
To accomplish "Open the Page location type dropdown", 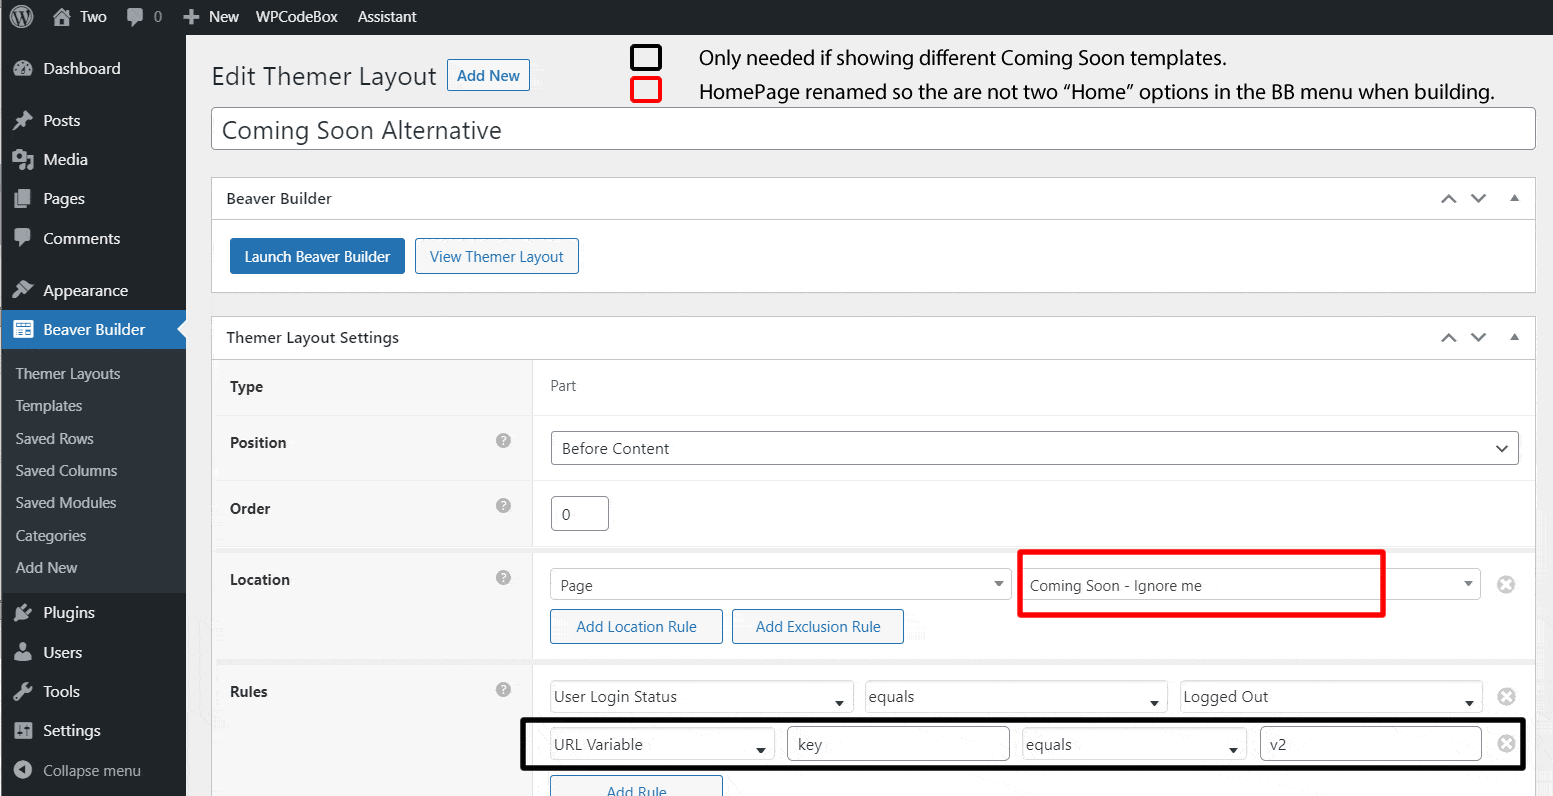I will click(781, 585).
